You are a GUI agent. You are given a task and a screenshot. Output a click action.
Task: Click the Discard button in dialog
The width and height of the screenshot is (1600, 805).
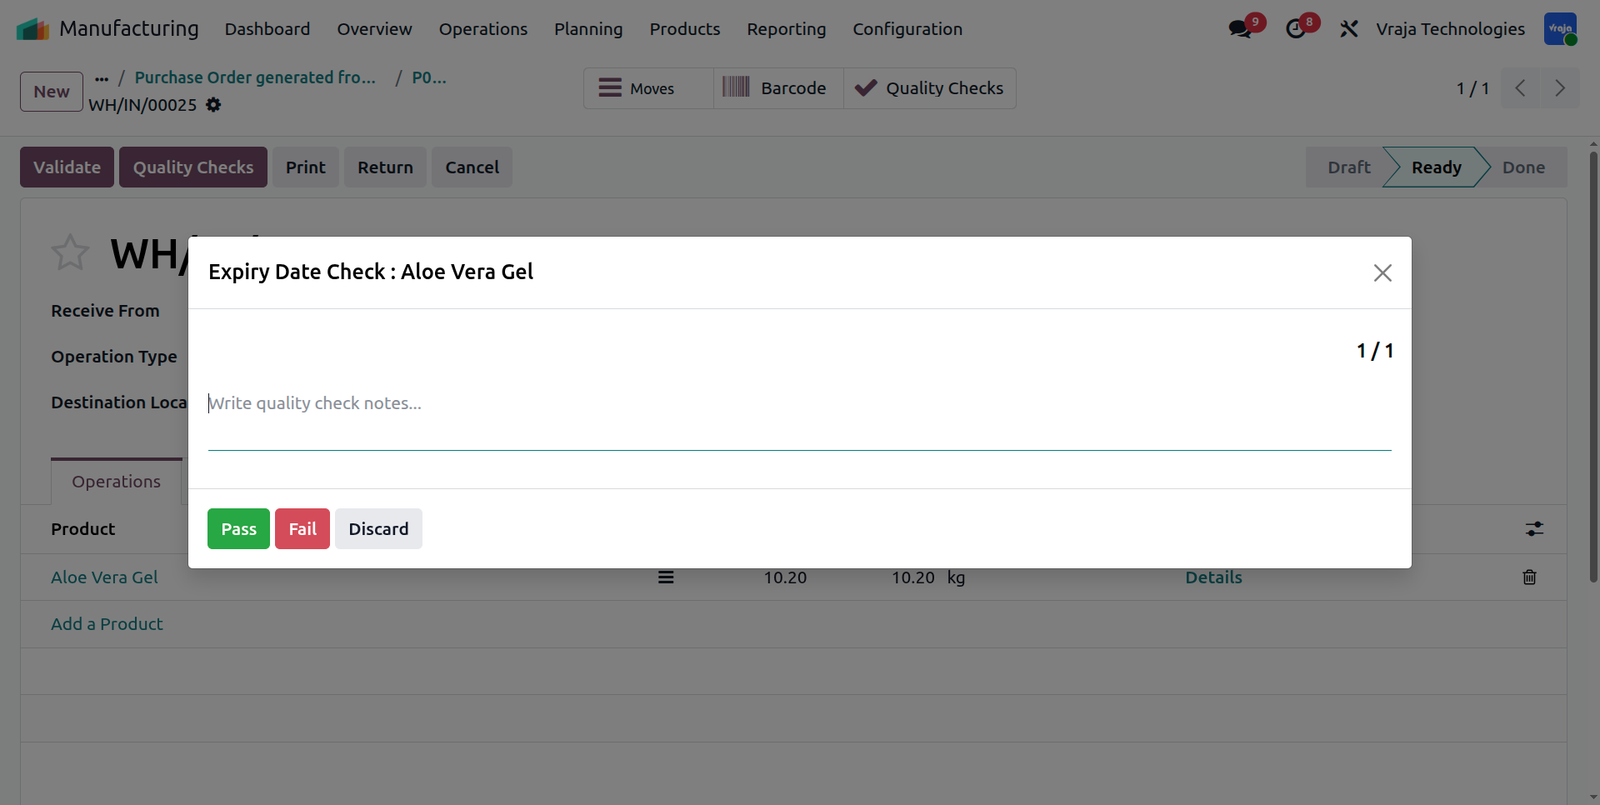[x=378, y=529]
